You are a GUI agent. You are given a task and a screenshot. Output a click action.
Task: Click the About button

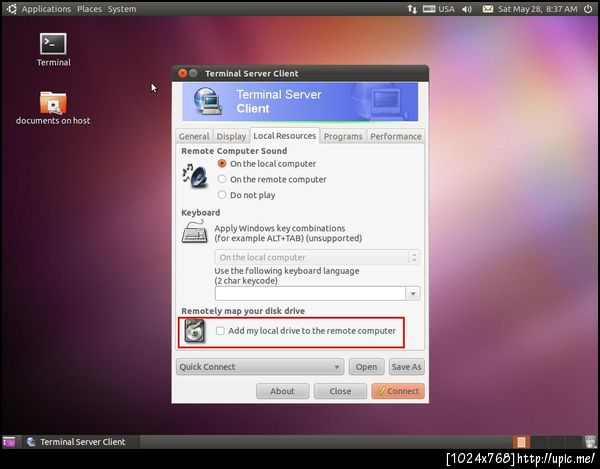282,391
